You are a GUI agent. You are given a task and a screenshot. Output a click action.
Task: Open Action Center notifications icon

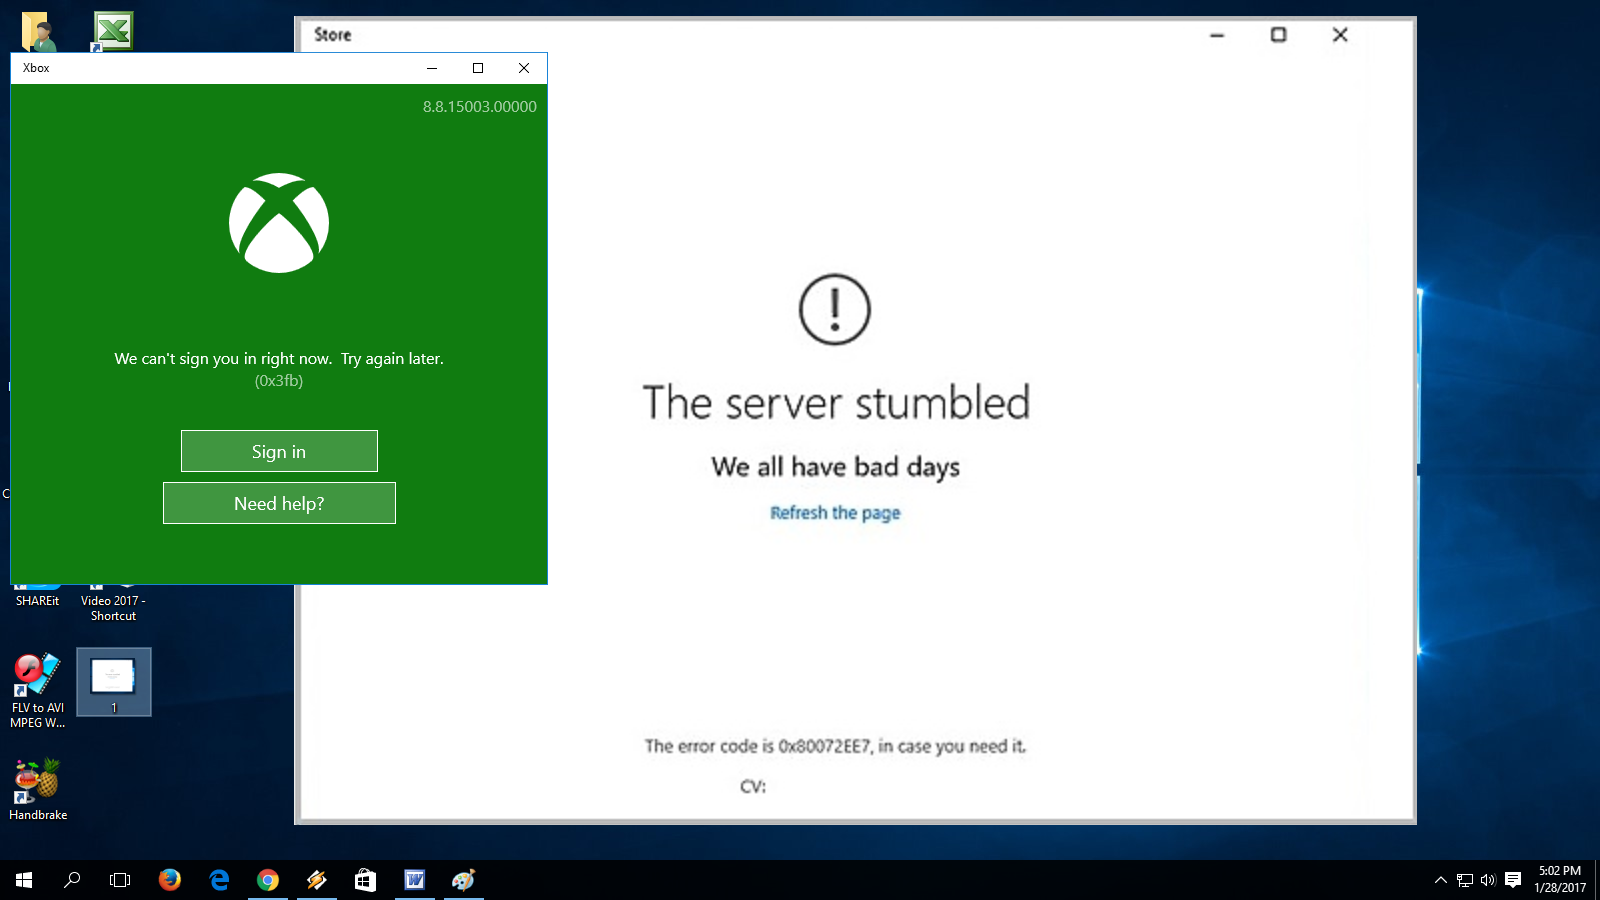coord(1513,880)
